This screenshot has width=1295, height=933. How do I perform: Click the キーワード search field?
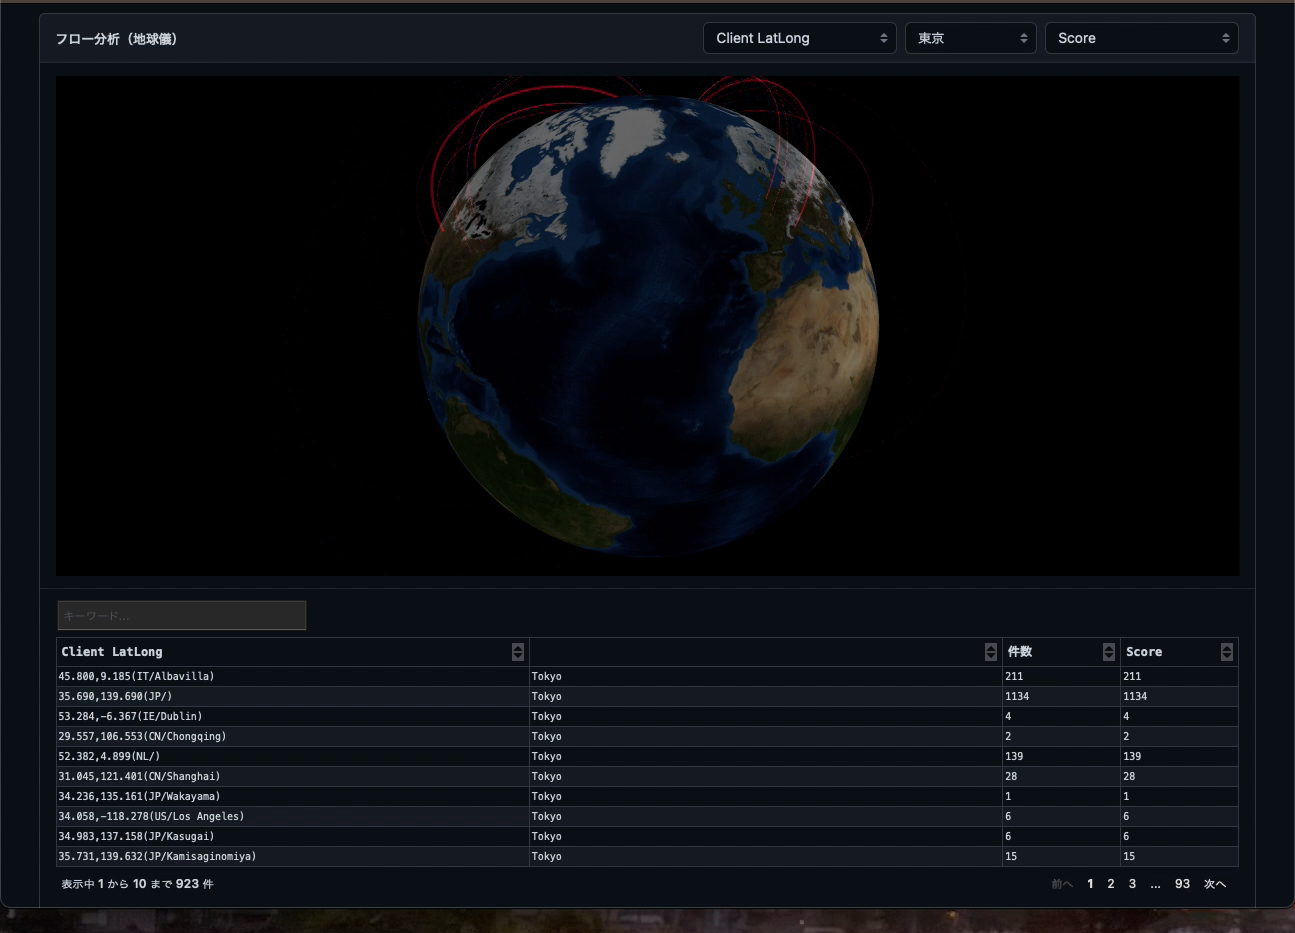pyautogui.click(x=182, y=615)
